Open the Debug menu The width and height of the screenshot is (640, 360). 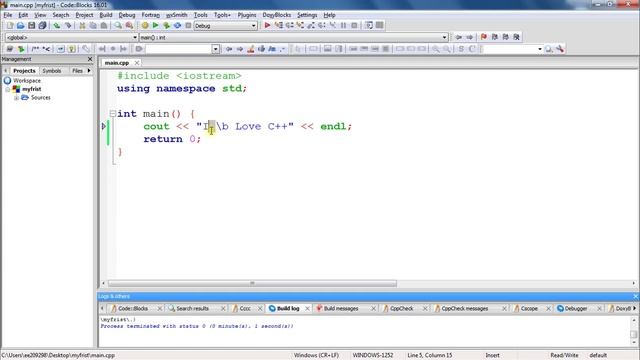point(127,15)
